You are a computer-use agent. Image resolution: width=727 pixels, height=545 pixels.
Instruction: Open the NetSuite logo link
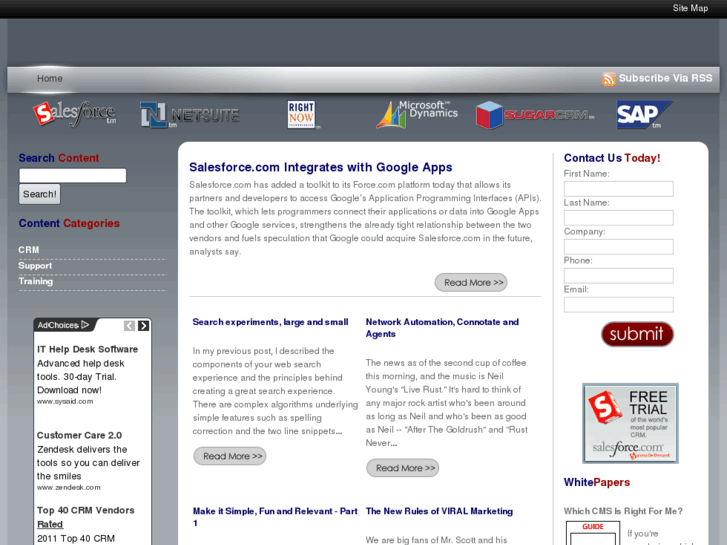coord(190,115)
